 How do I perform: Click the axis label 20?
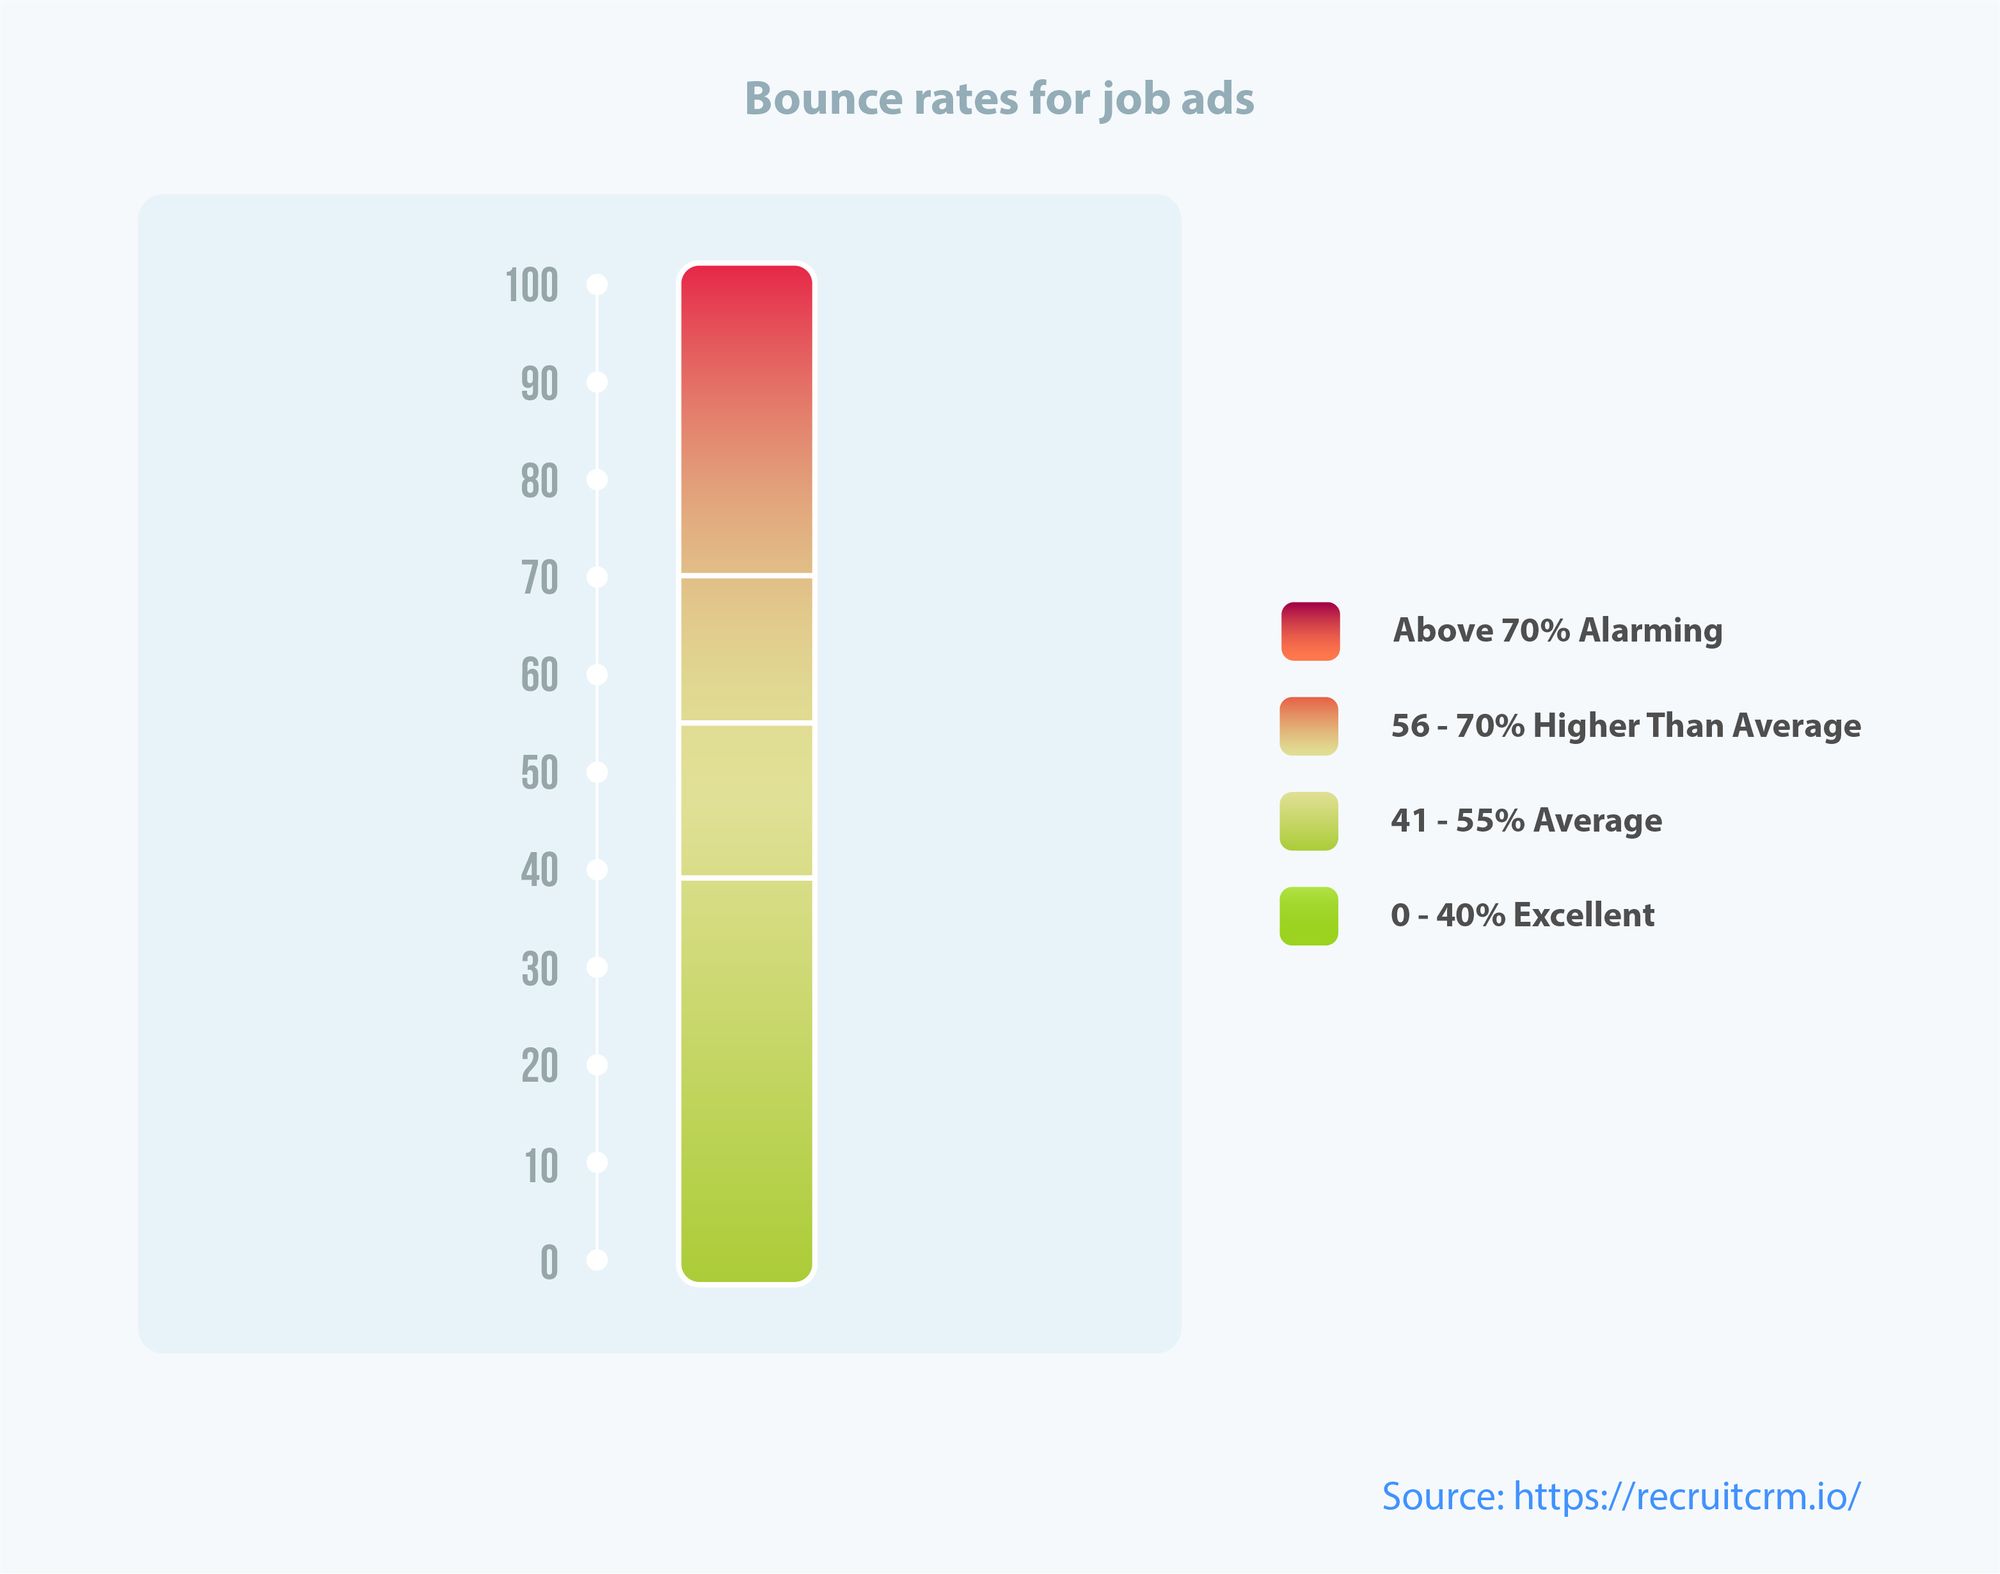click(539, 1067)
